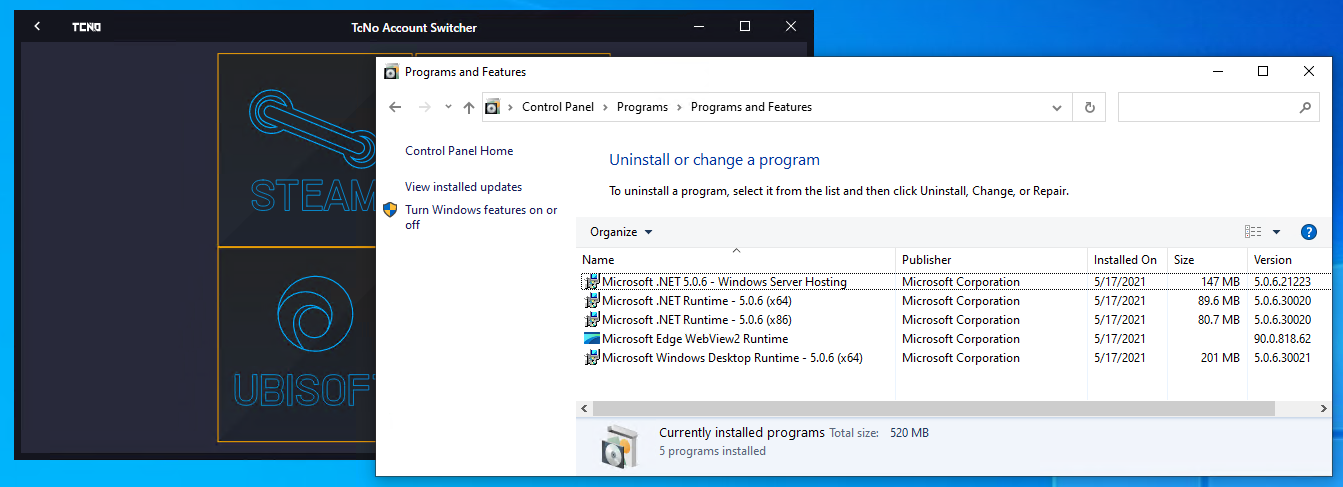Image resolution: width=1343 pixels, height=487 pixels.
Task: Click the 147 MB size cell
Action: (x=1220, y=282)
